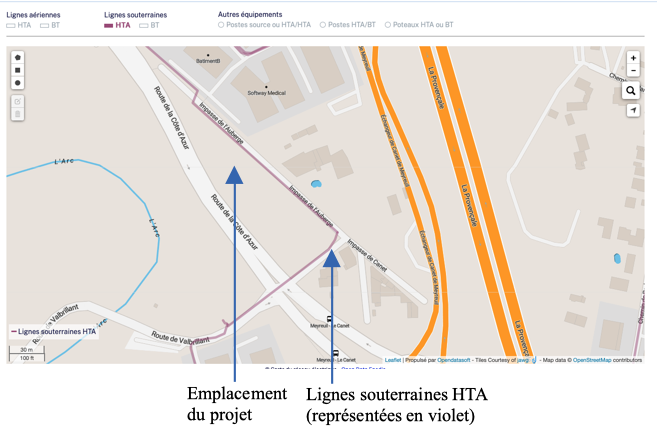Toggle Postes HTA/BT layer
This screenshot has width=657, height=430.
[348, 25]
